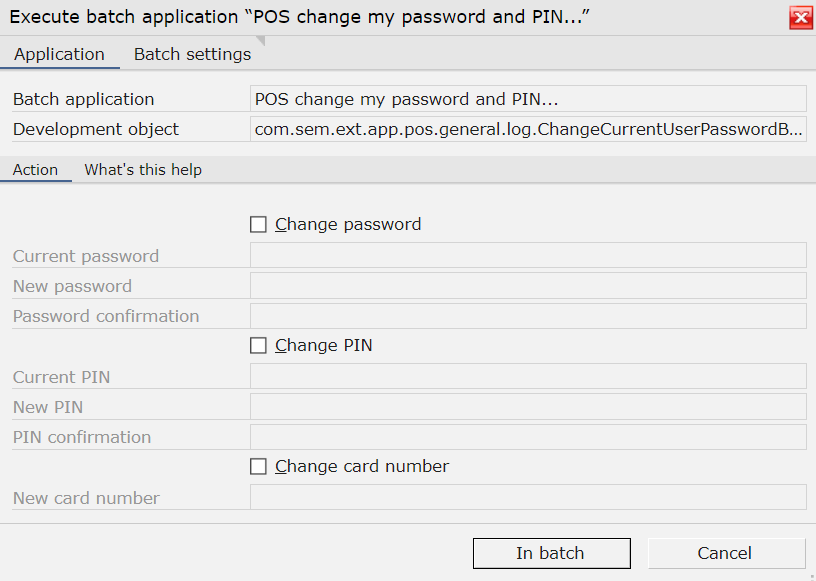Viewport: 816px width, 581px height.
Task: Click the In batch button
Action: (x=552, y=553)
